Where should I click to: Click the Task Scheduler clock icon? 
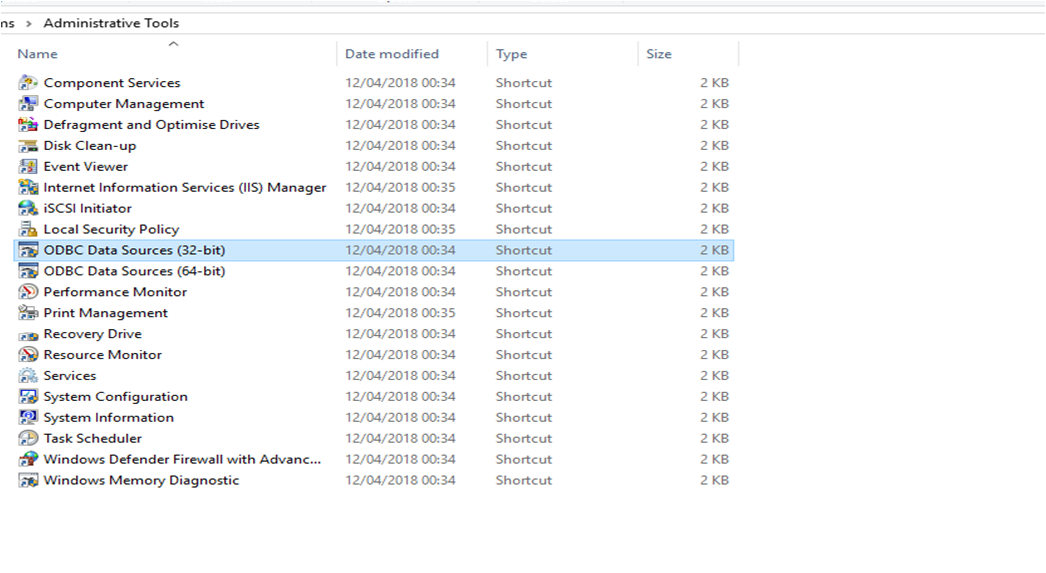pos(28,438)
